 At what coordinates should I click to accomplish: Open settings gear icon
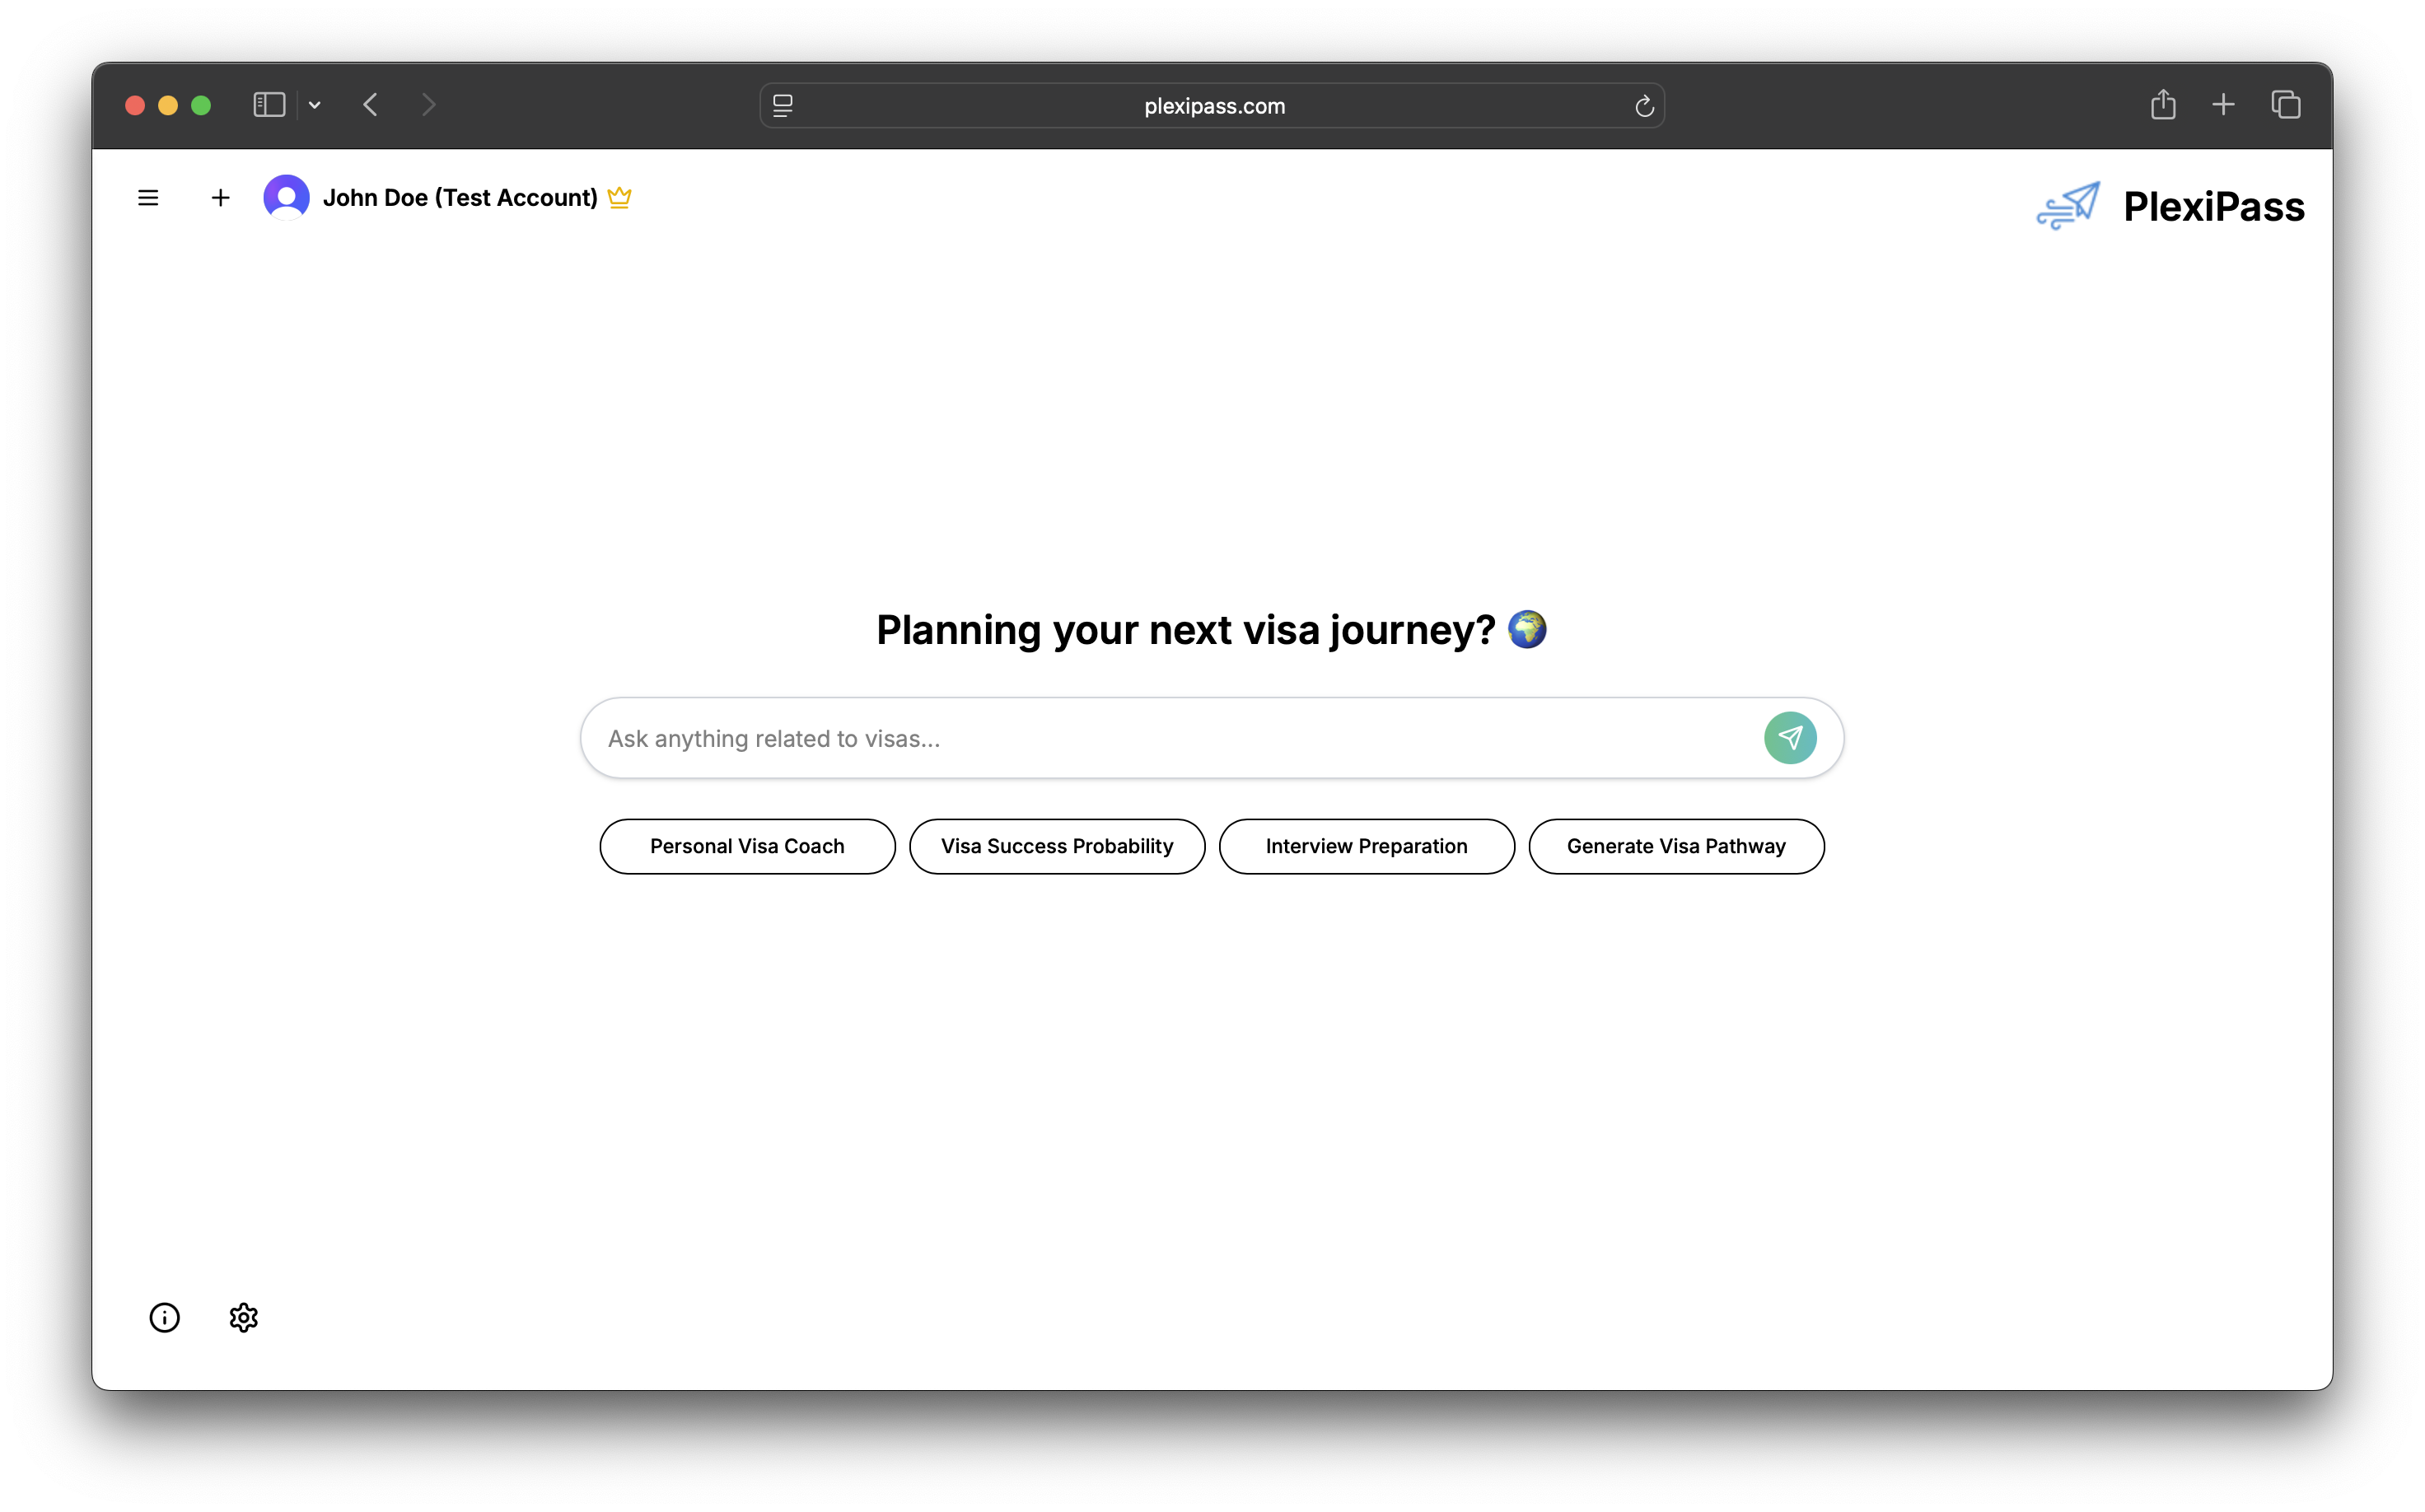pos(243,1318)
